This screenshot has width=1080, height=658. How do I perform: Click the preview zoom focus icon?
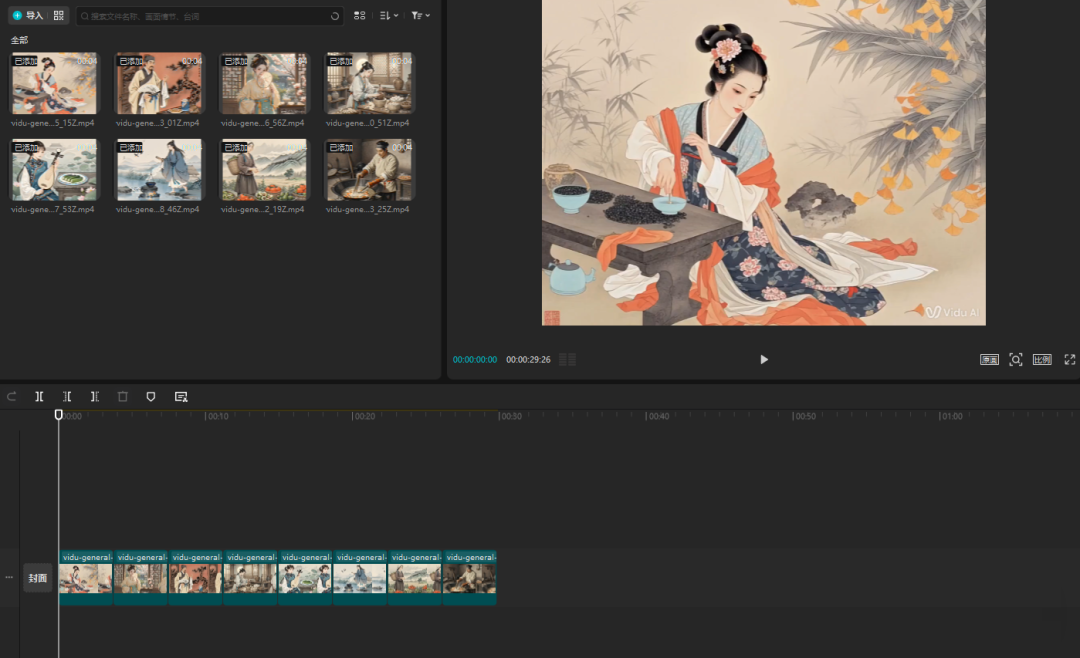click(x=1016, y=360)
